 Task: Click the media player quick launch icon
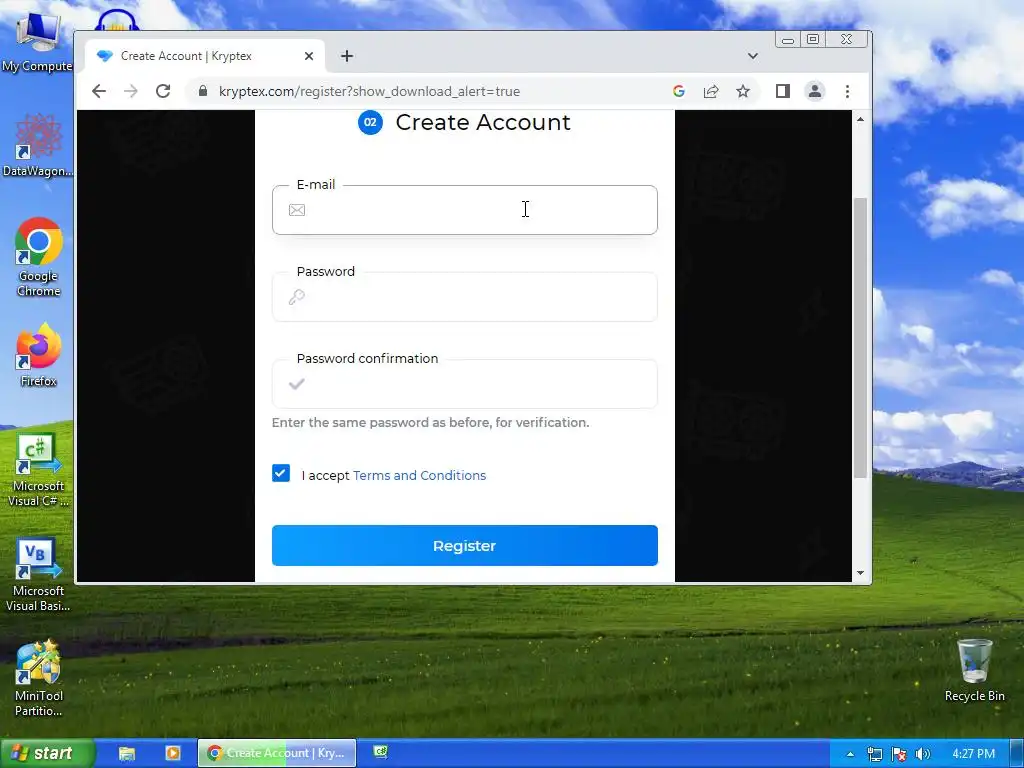tap(173, 754)
